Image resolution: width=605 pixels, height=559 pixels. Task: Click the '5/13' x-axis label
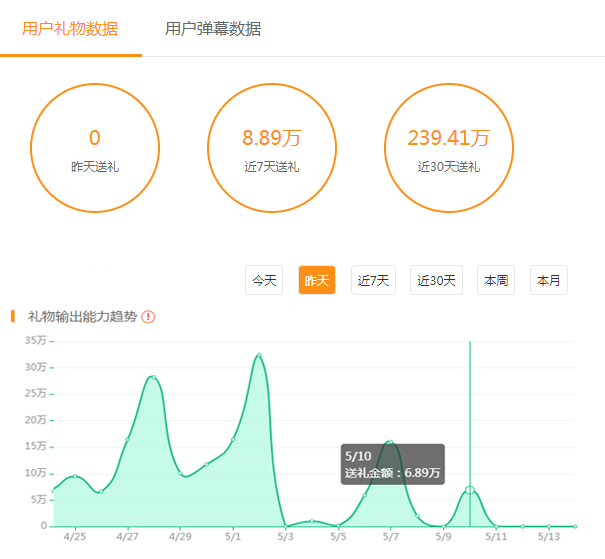point(549,537)
